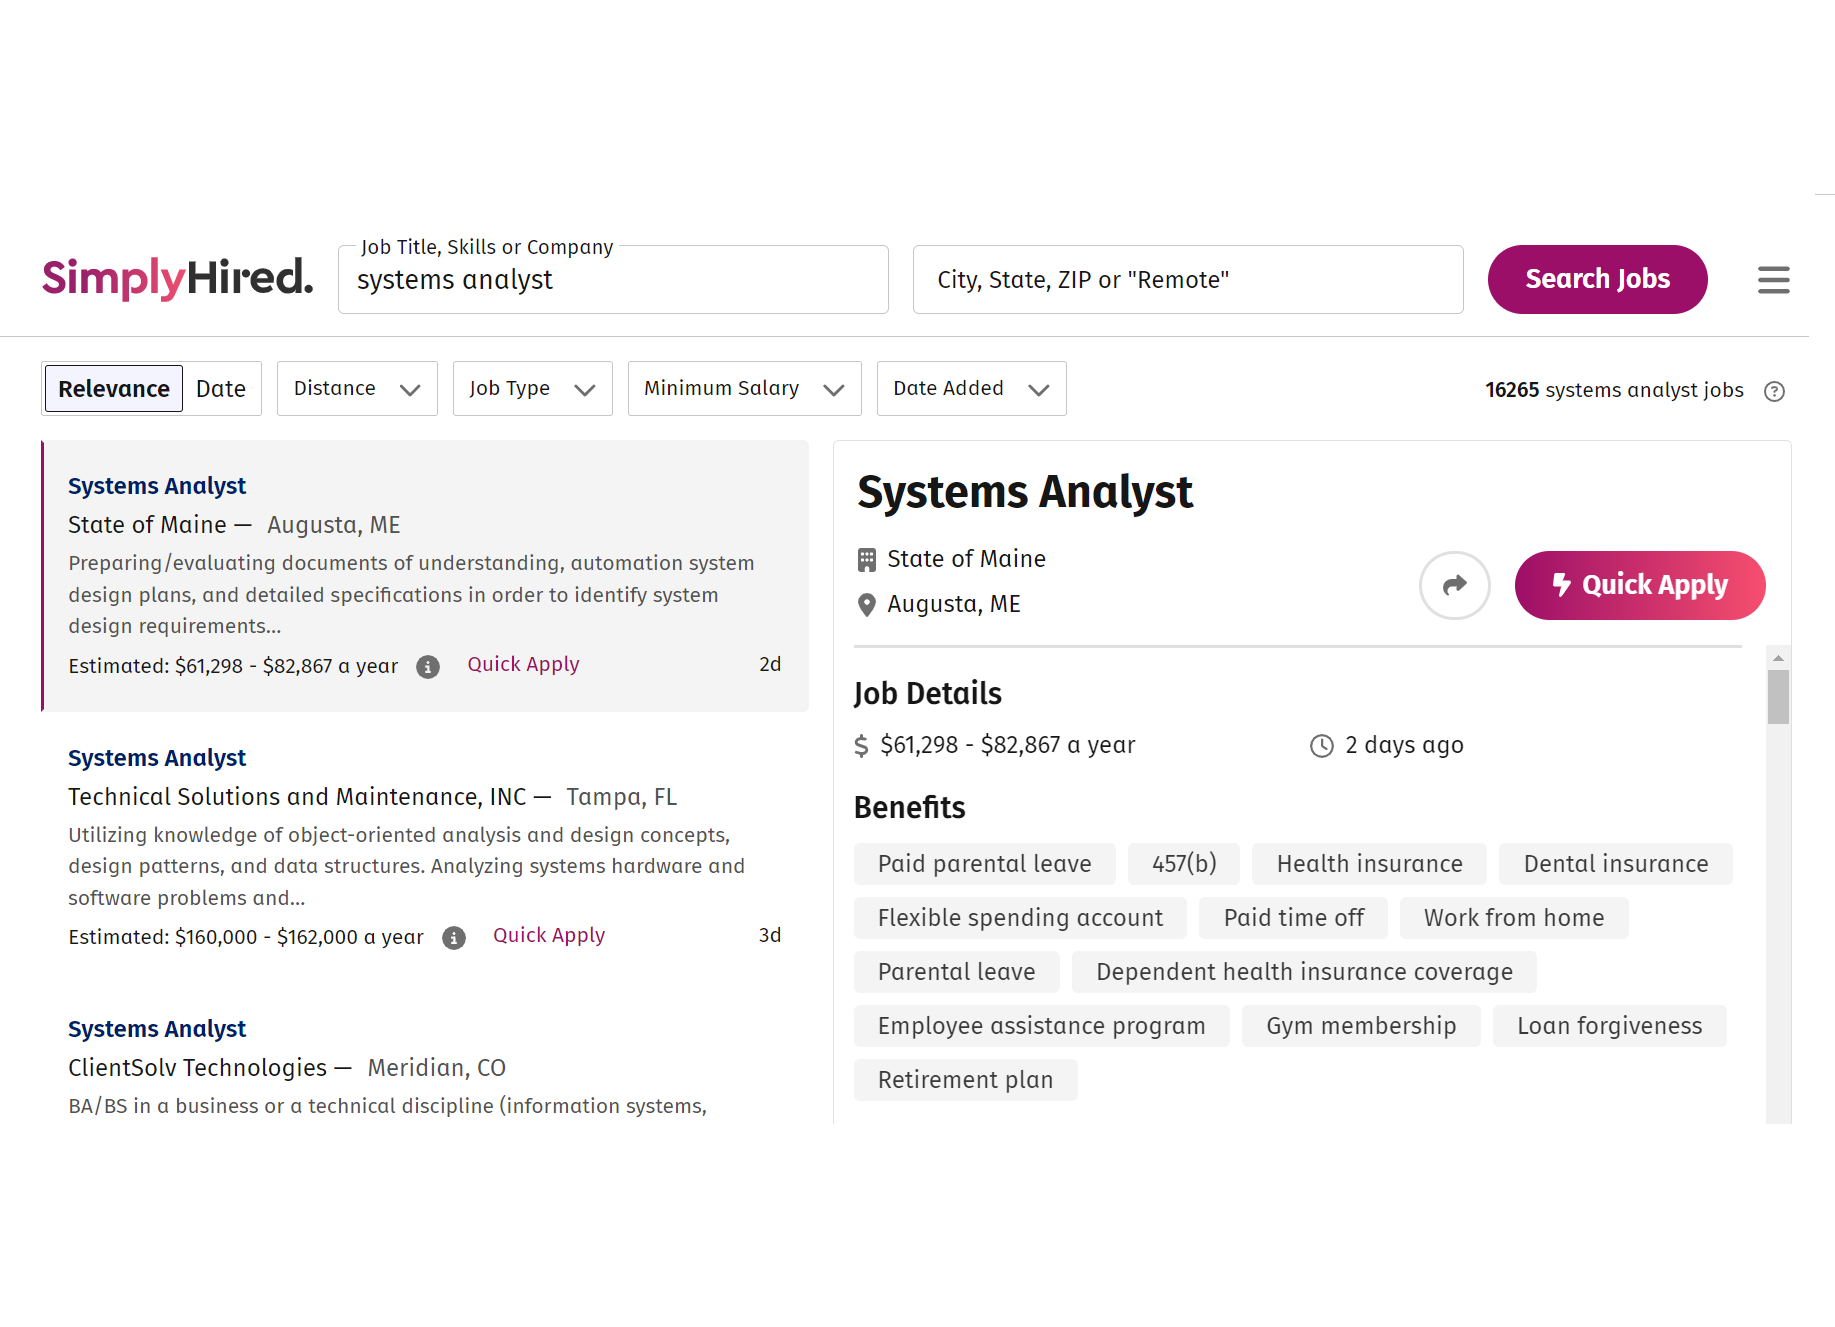Click the 2d posting age on first listing
The width and height of the screenshot is (1835, 1327).
[770, 665]
